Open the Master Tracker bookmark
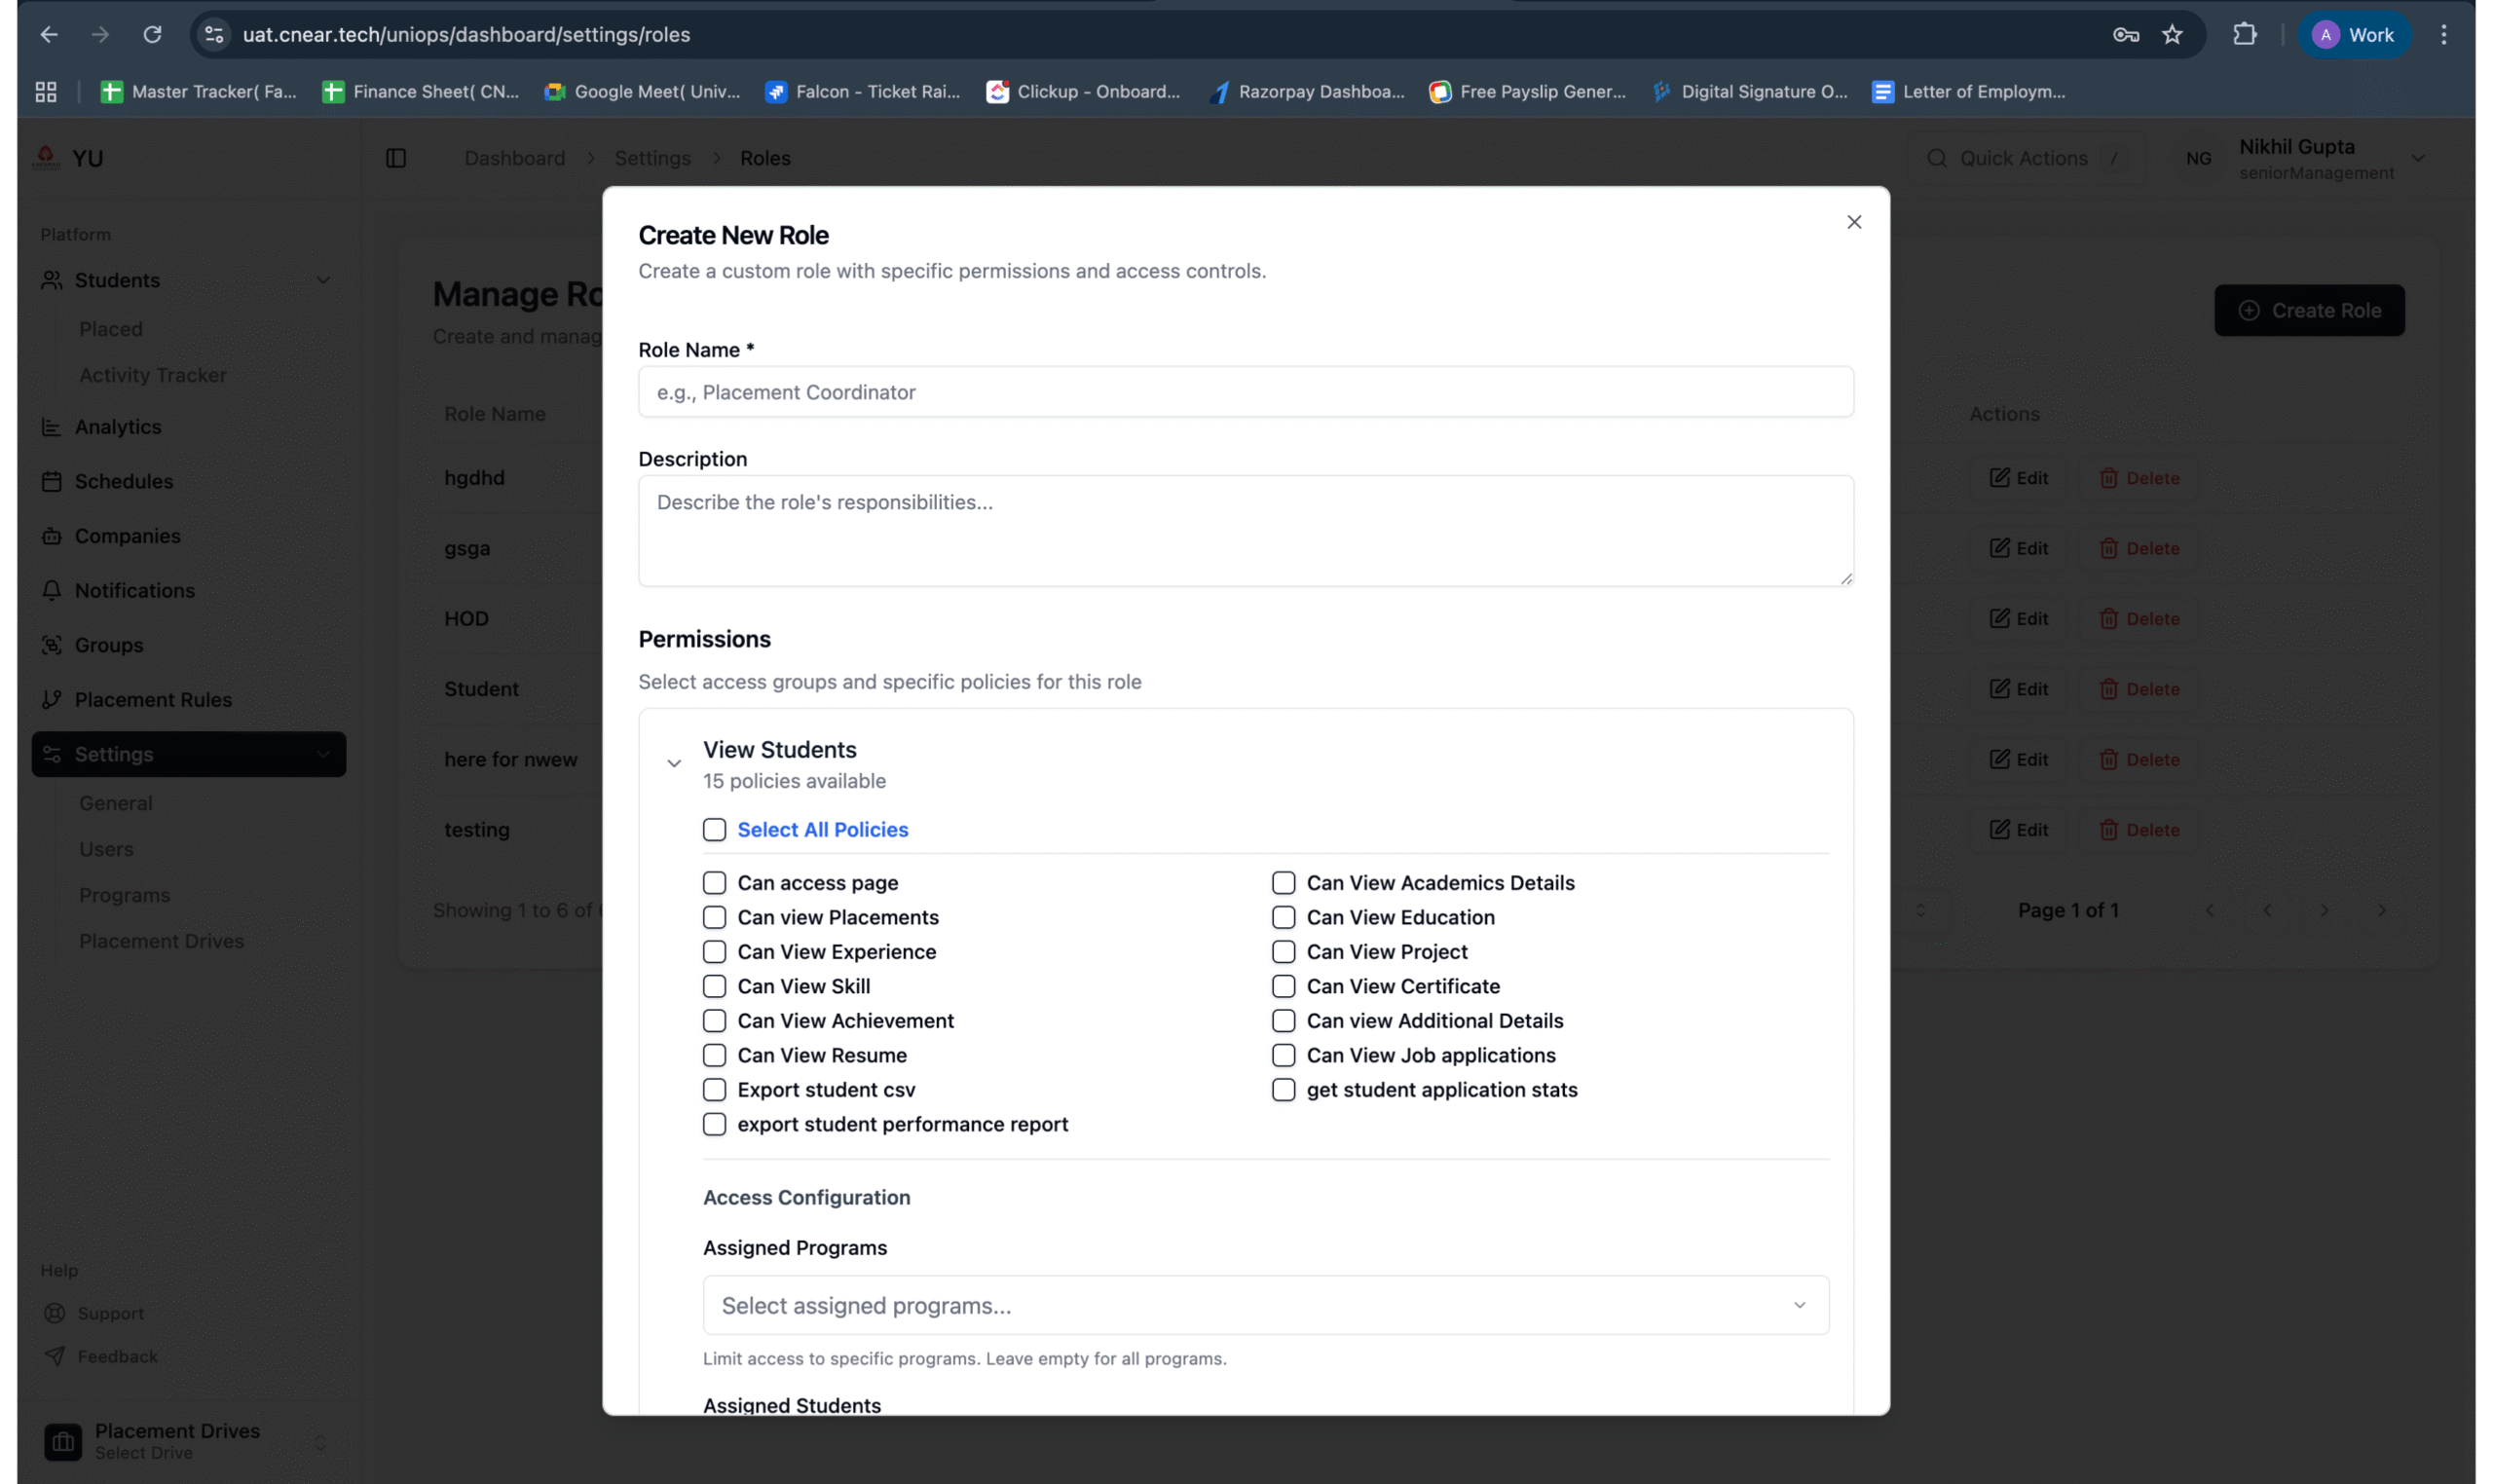This screenshot has height=1484, width=2493. pyautogui.click(x=199, y=92)
